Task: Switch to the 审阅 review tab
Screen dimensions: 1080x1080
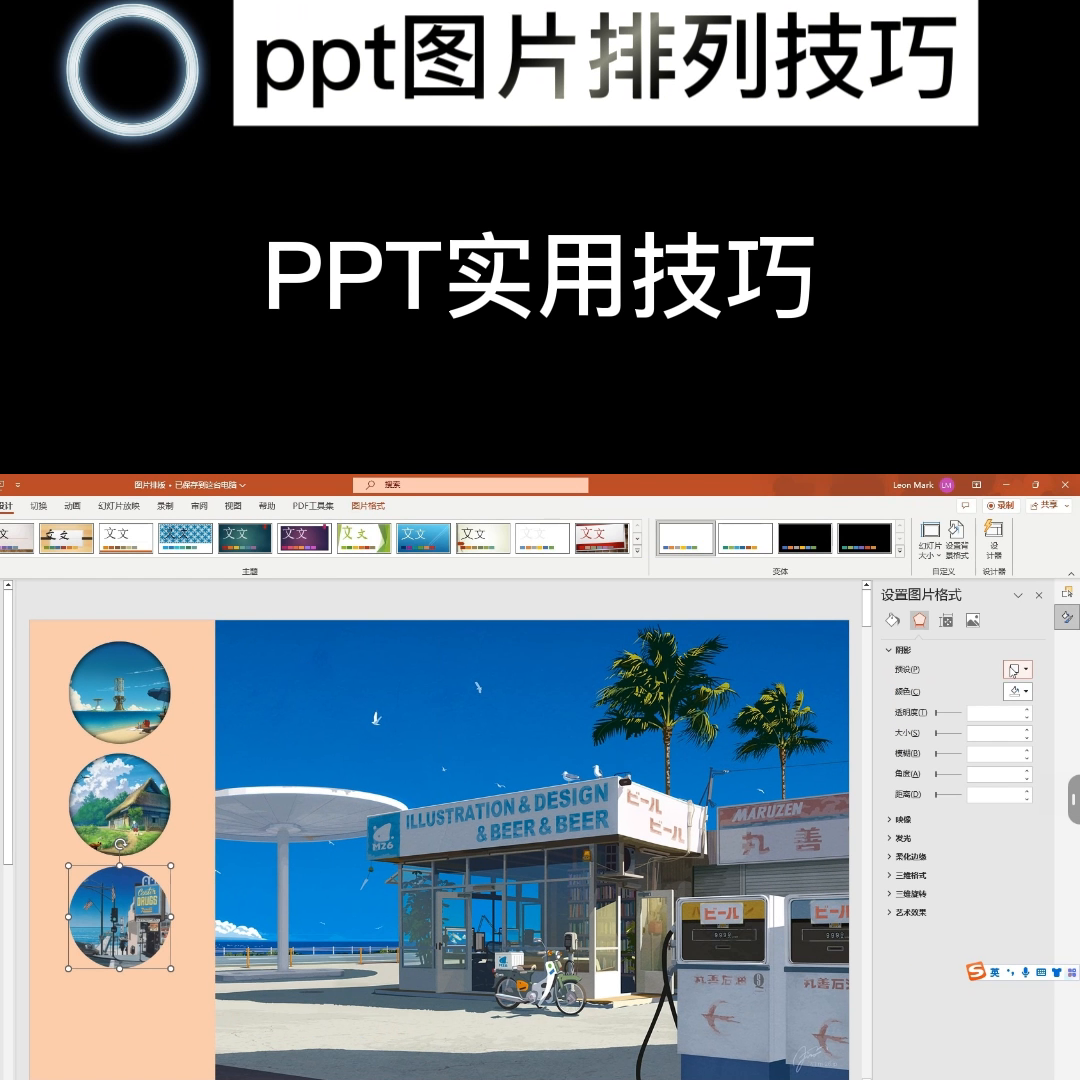Action: coord(199,506)
